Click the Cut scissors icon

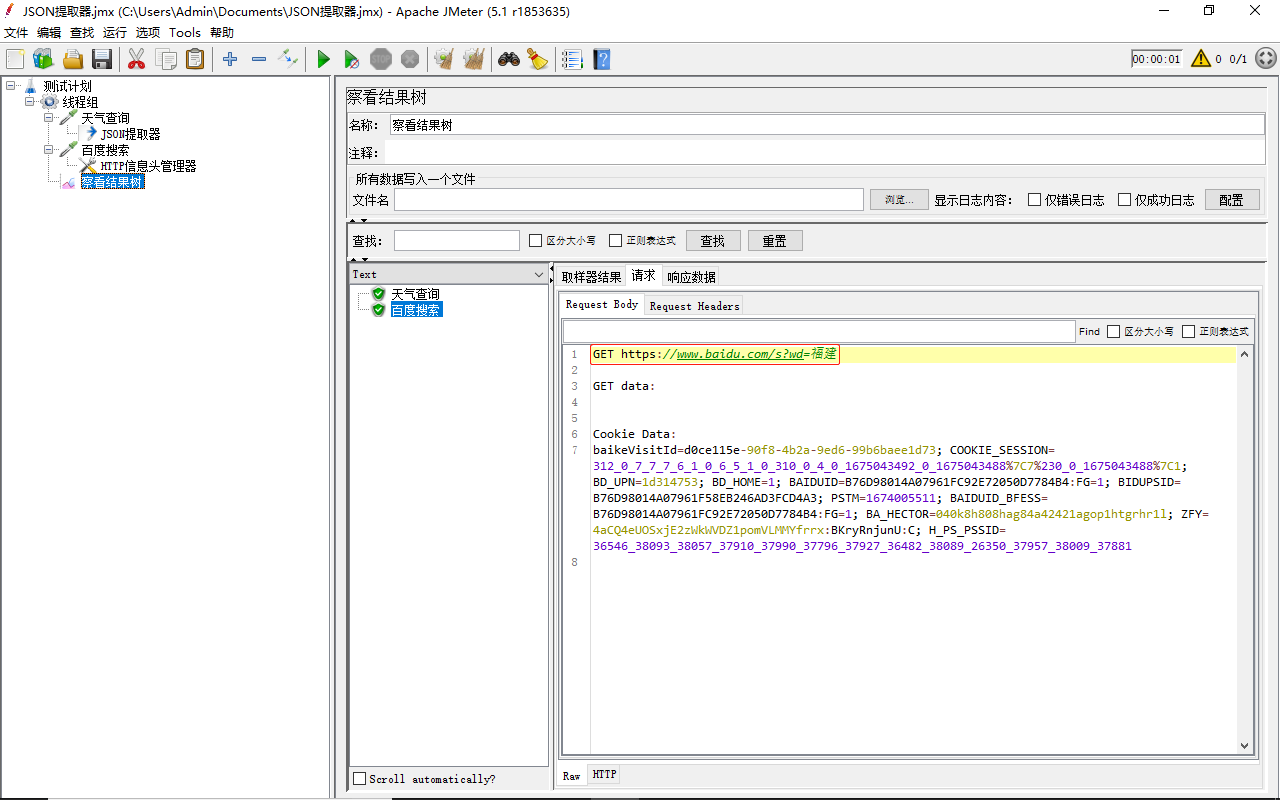pos(137,59)
